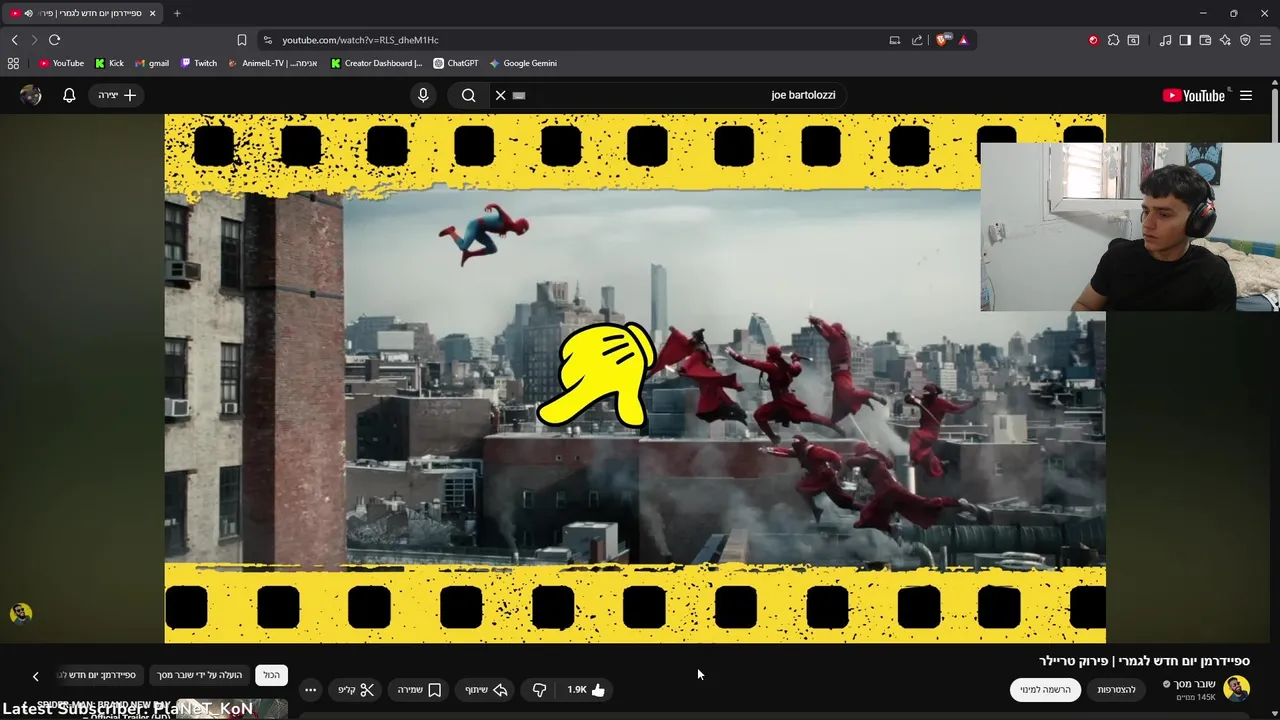
Task: Open YouTube notifications bell
Action: [x=69, y=95]
